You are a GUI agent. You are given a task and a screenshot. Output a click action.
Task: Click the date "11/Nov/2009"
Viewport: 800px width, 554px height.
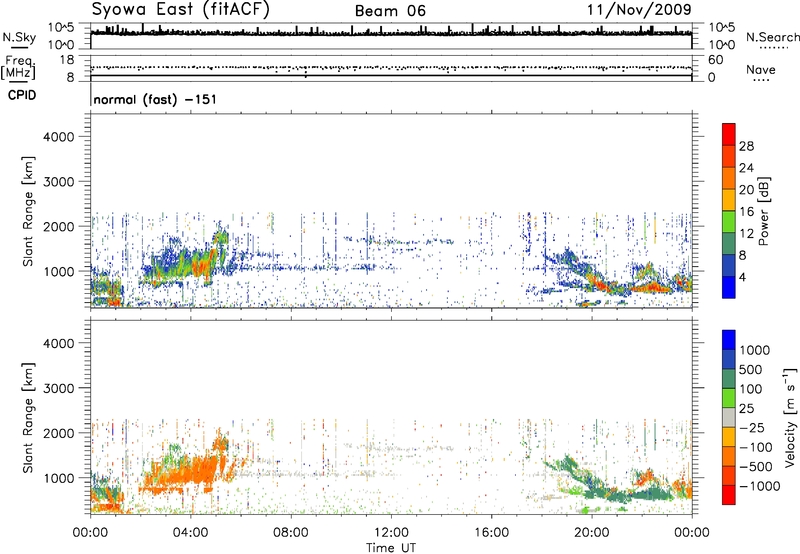[639, 9]
